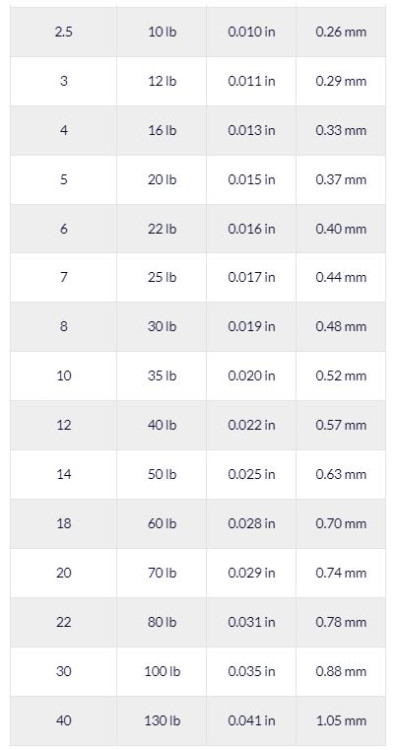Screen dimensions: 398x750
Task: Select the 0.011 in cell
Action: click(251, 81)
